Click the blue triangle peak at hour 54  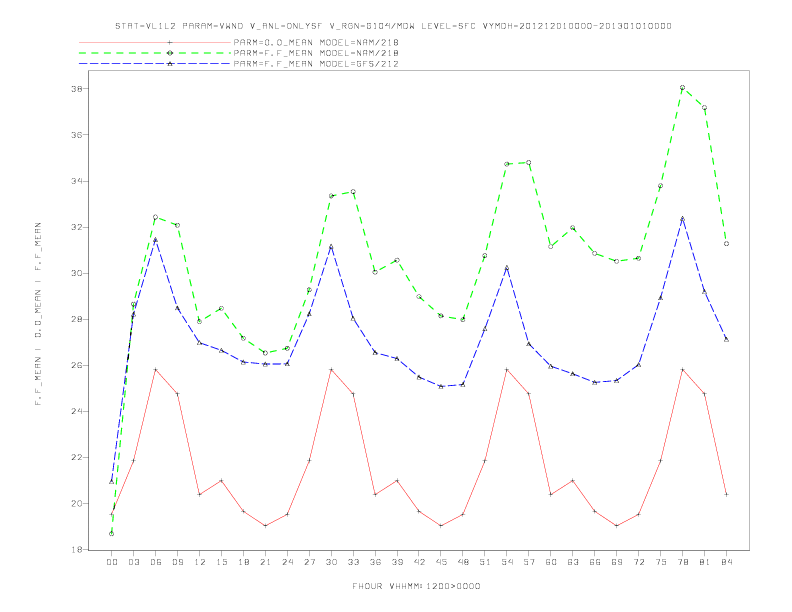tap(507, 268)
